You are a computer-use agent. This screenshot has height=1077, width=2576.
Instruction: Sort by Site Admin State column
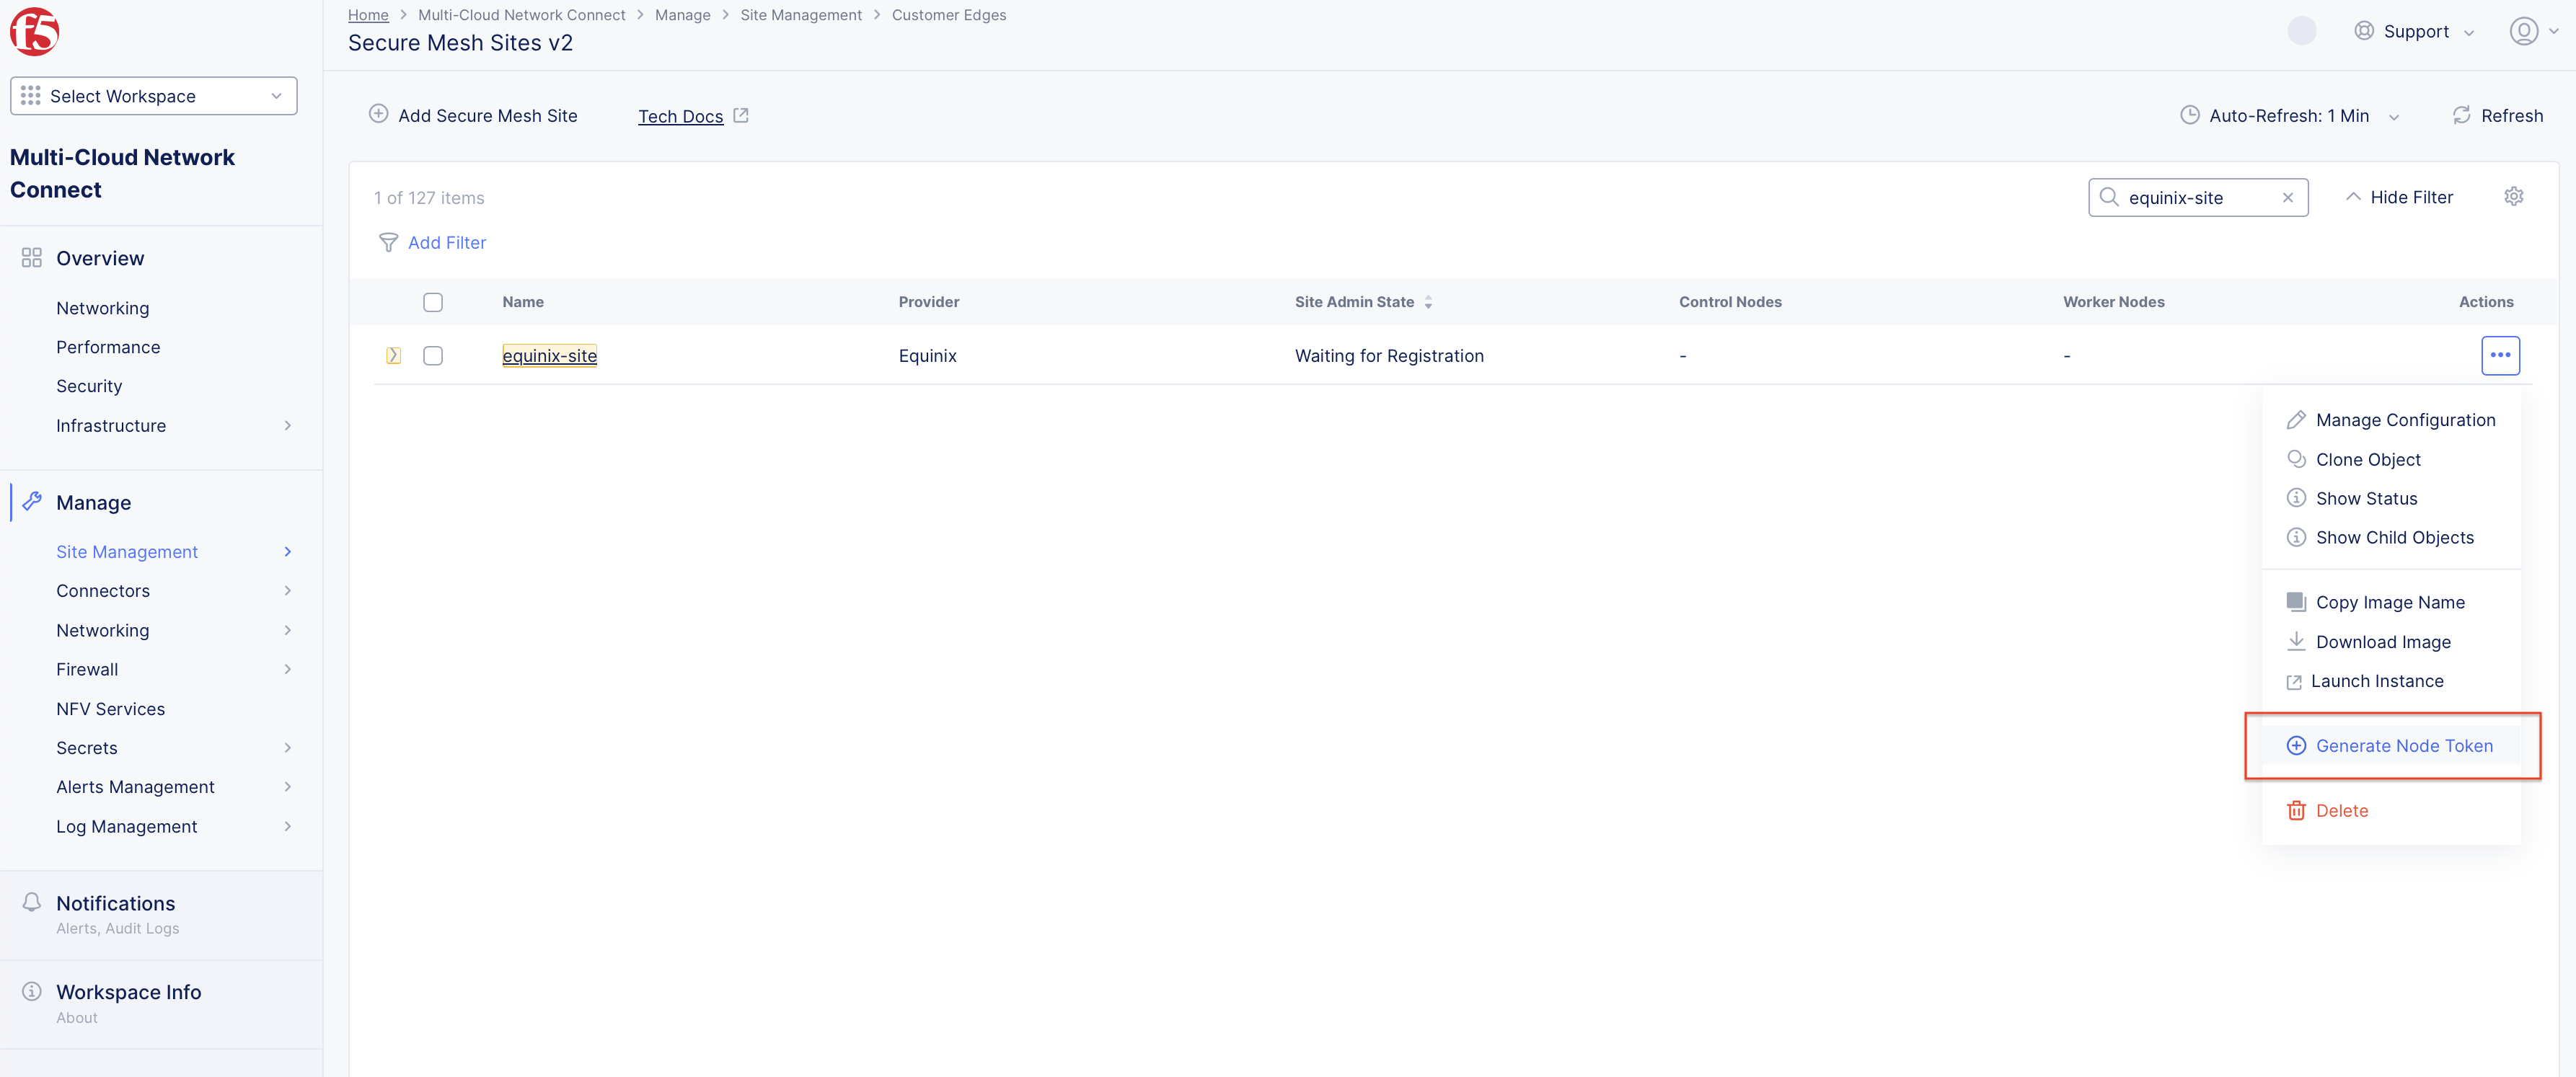tap(1427, 302)
